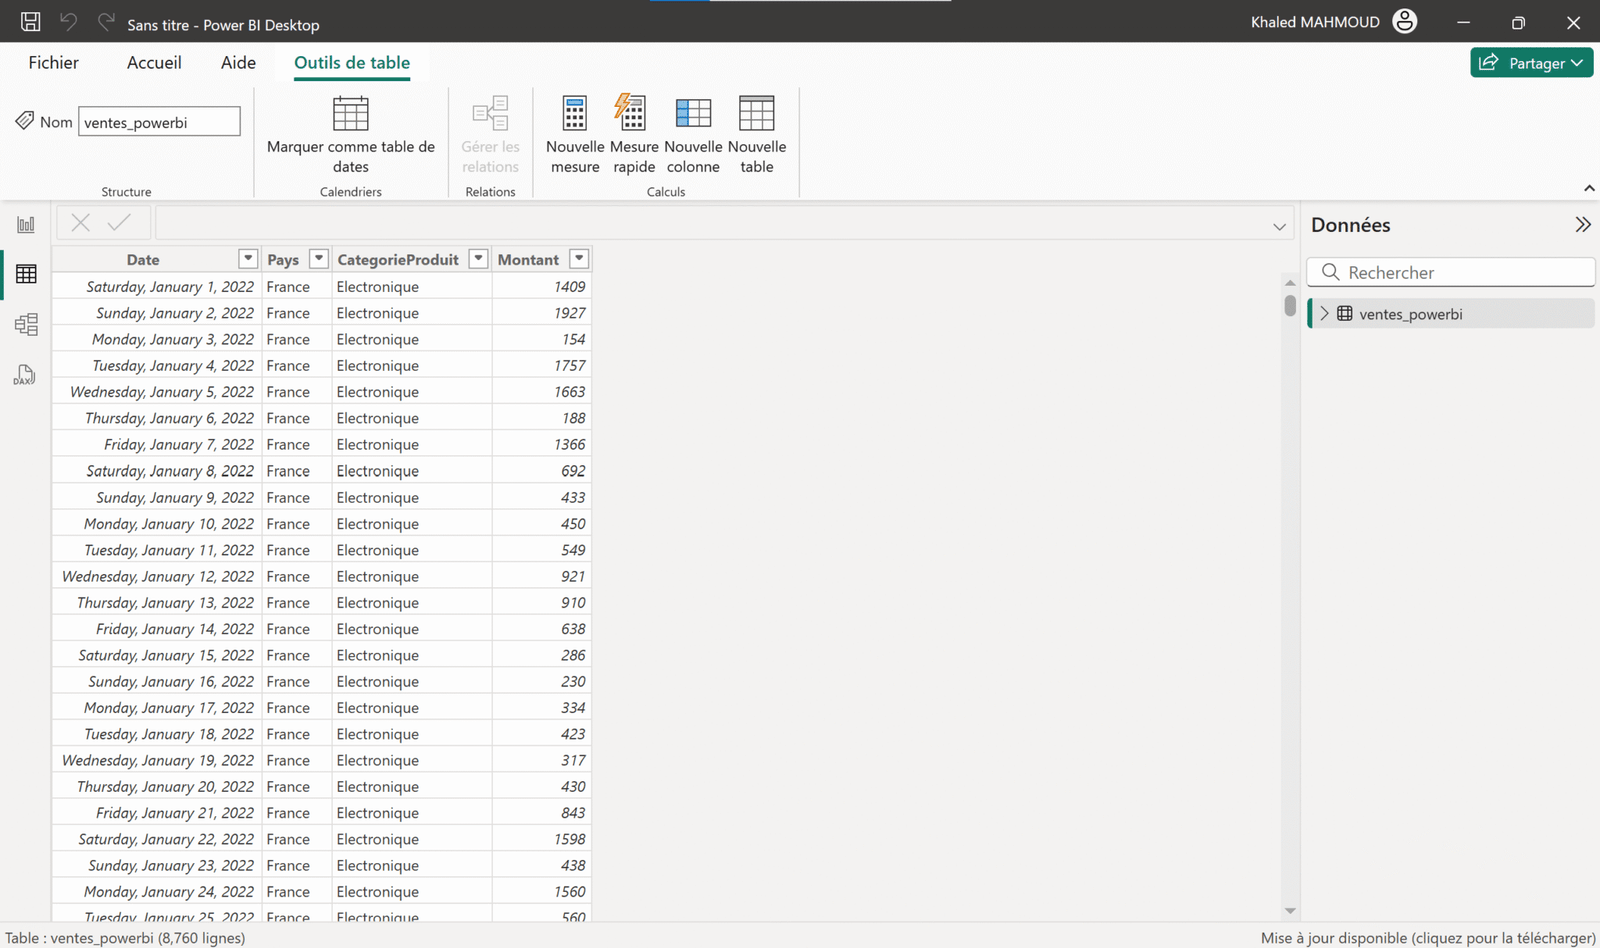
Task: Open the Model view
Action: 26,324
